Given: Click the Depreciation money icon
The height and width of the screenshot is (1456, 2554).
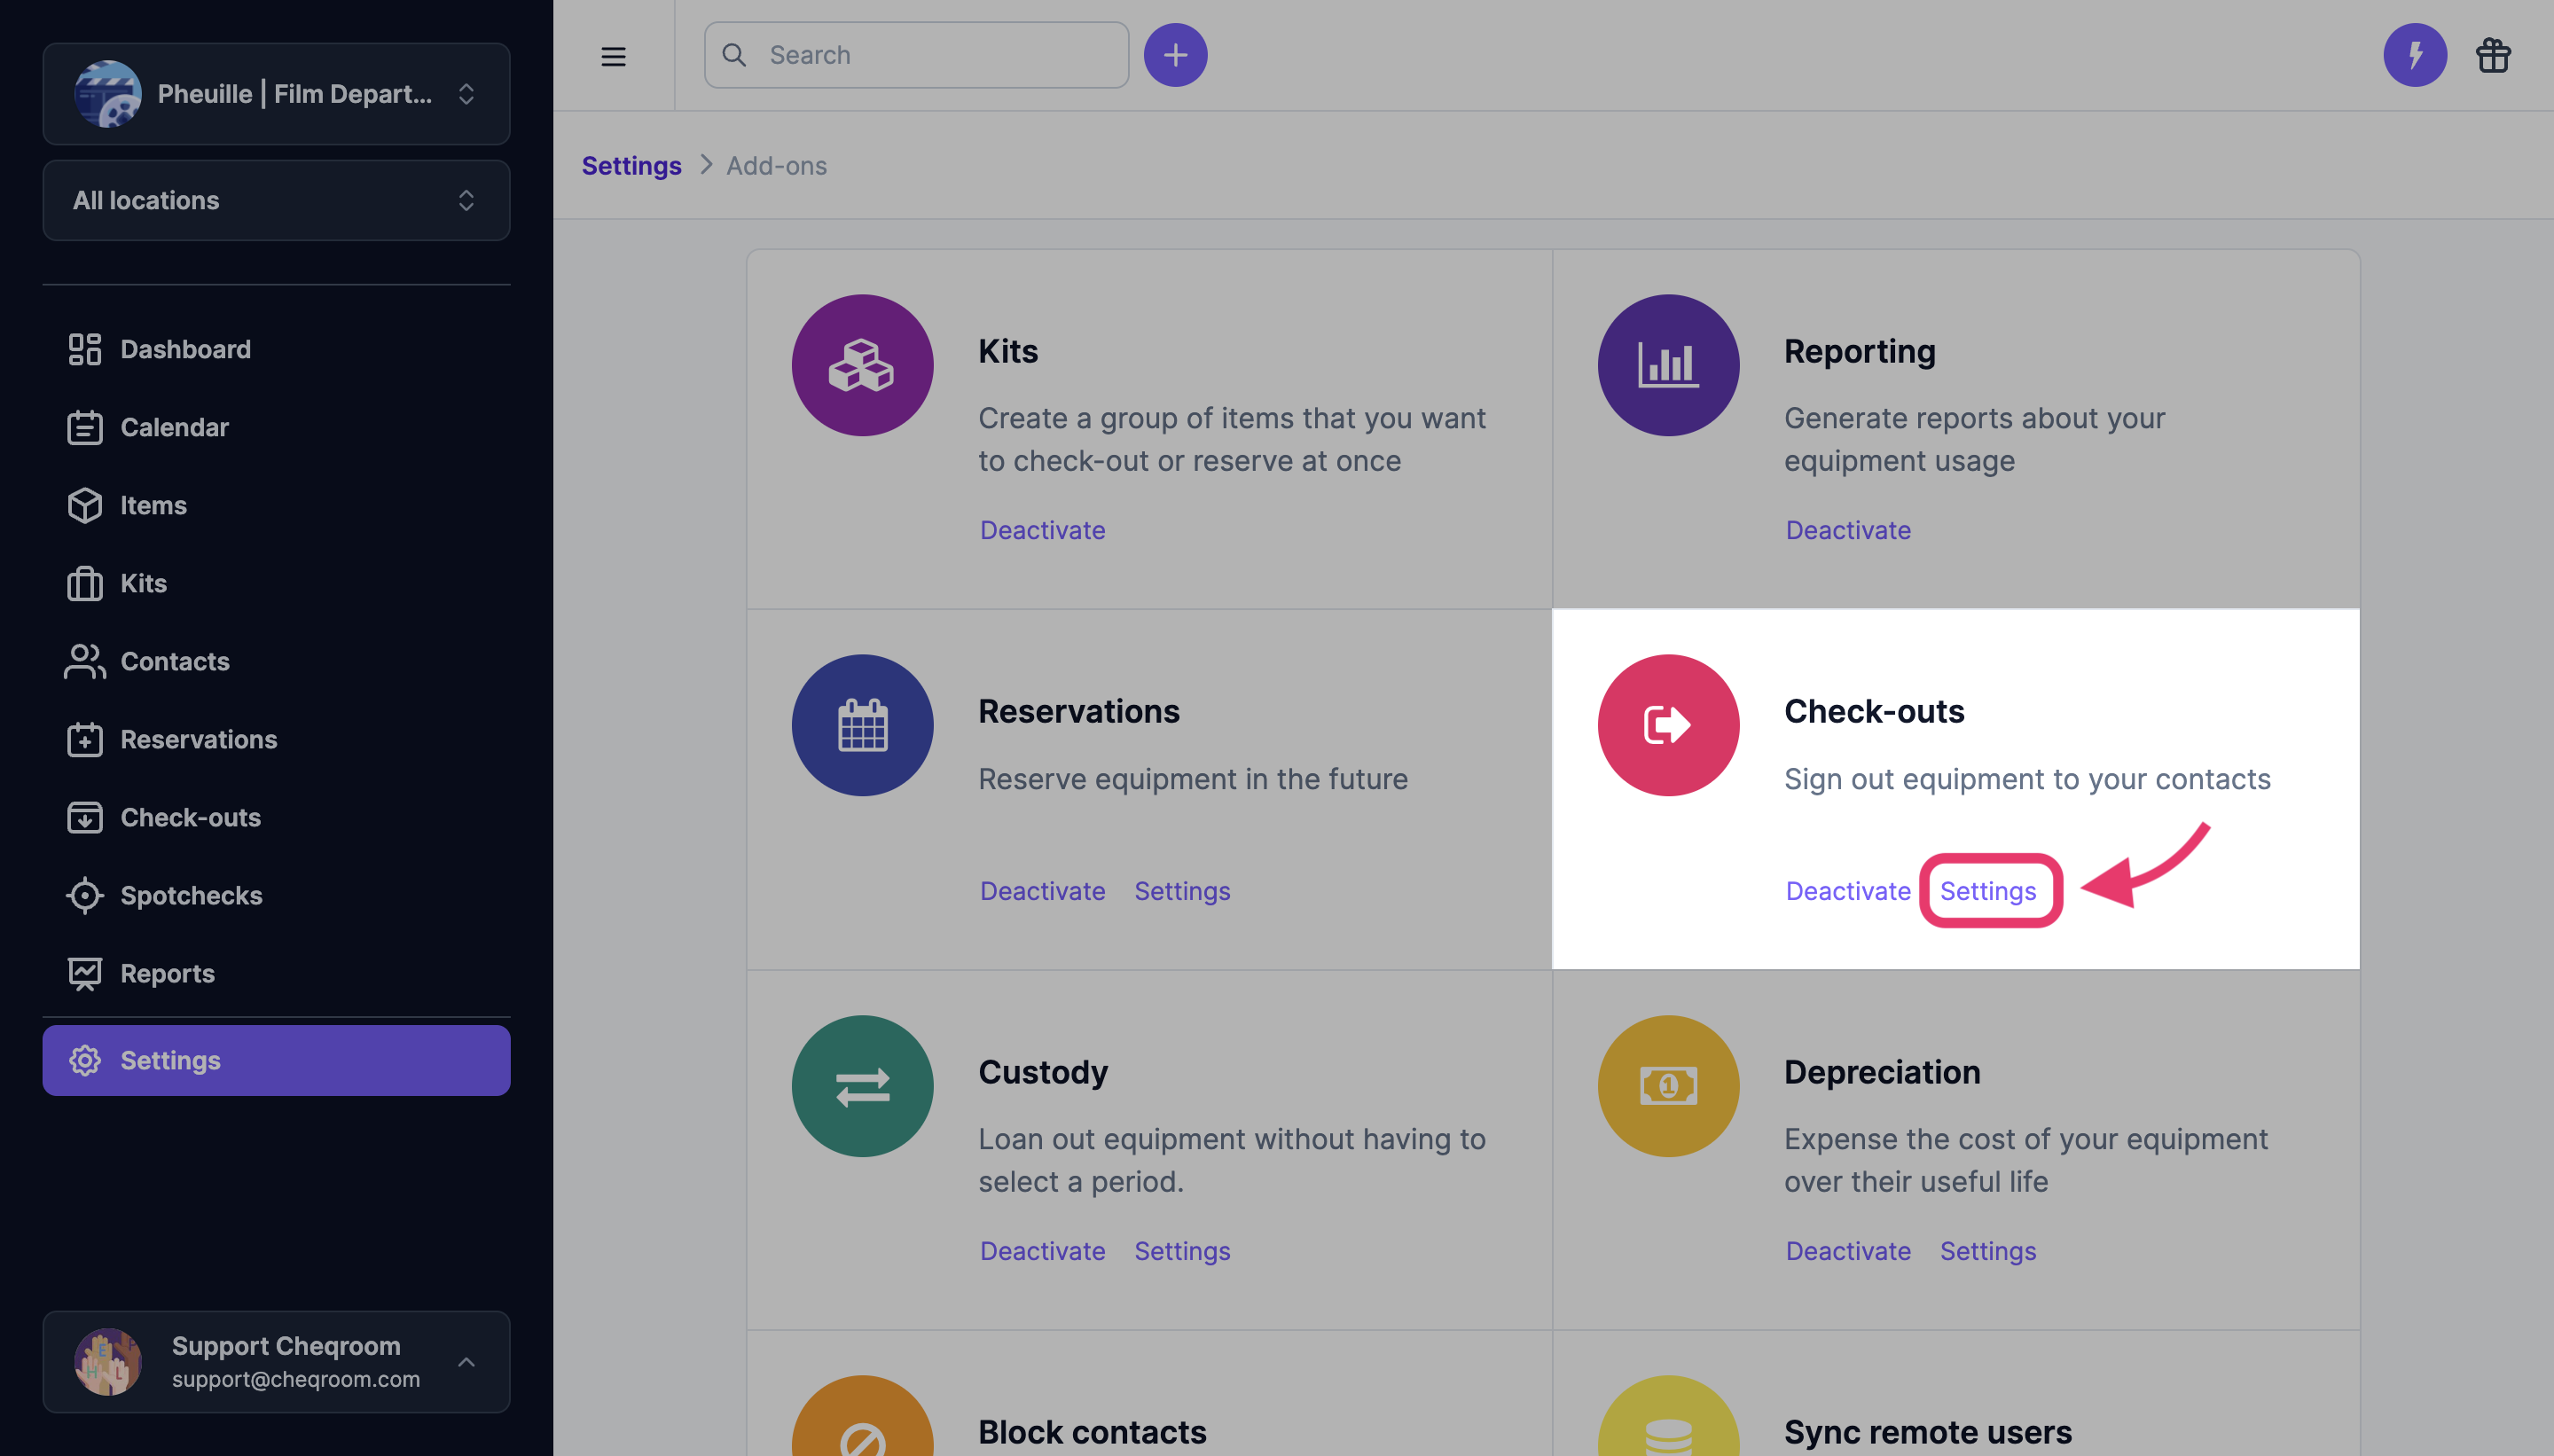Looking at the screenshot, I should point(1668,1086).
